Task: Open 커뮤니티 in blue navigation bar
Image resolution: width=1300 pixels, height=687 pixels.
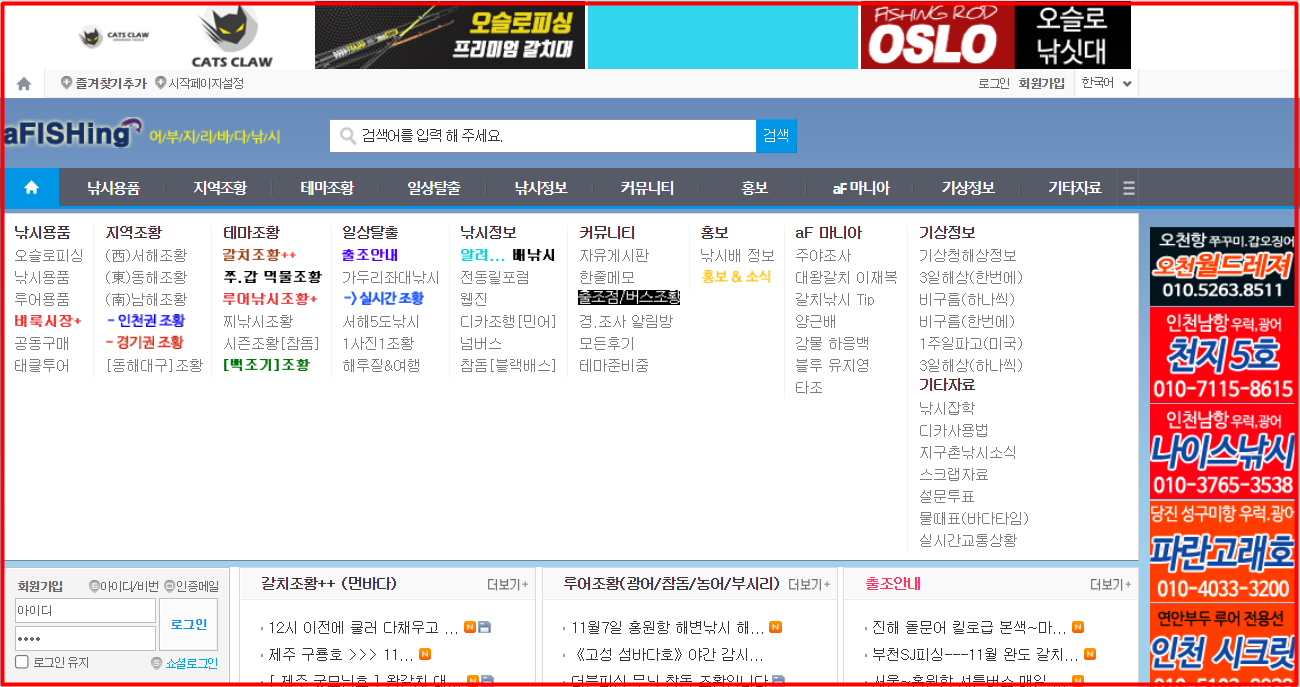Action: click(647, 188)
